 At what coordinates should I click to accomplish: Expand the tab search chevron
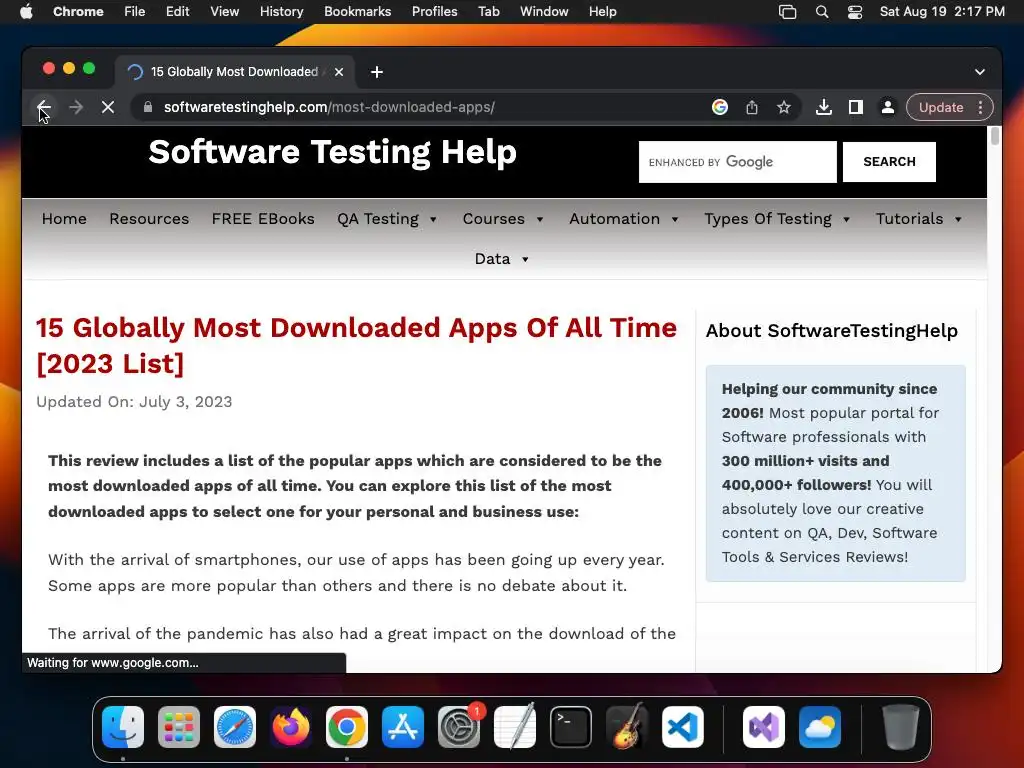point(980,72)
